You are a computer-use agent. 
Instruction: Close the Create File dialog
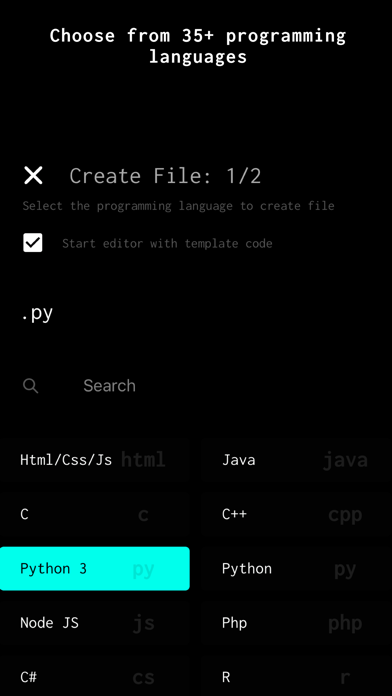33,175
